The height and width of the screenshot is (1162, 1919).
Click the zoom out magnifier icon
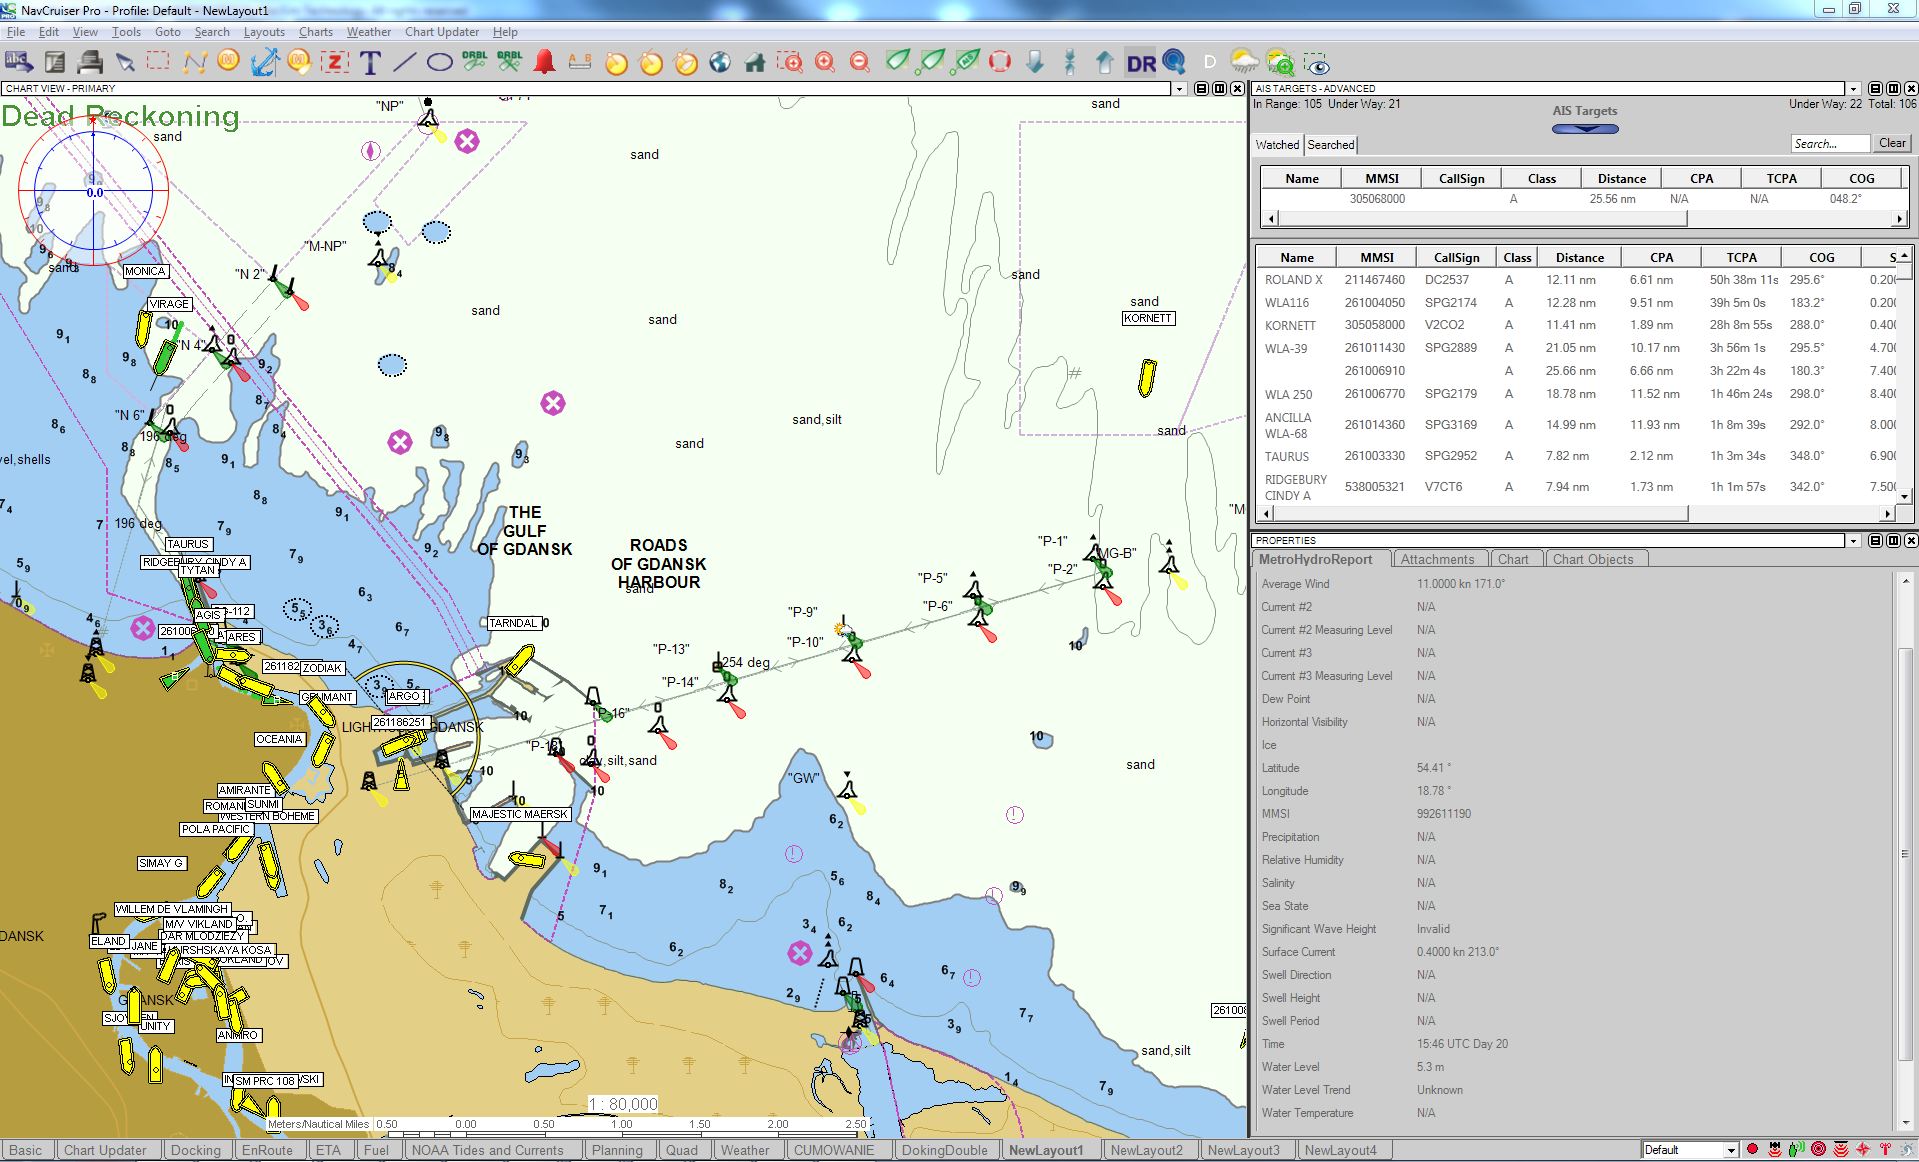point(860,63)
